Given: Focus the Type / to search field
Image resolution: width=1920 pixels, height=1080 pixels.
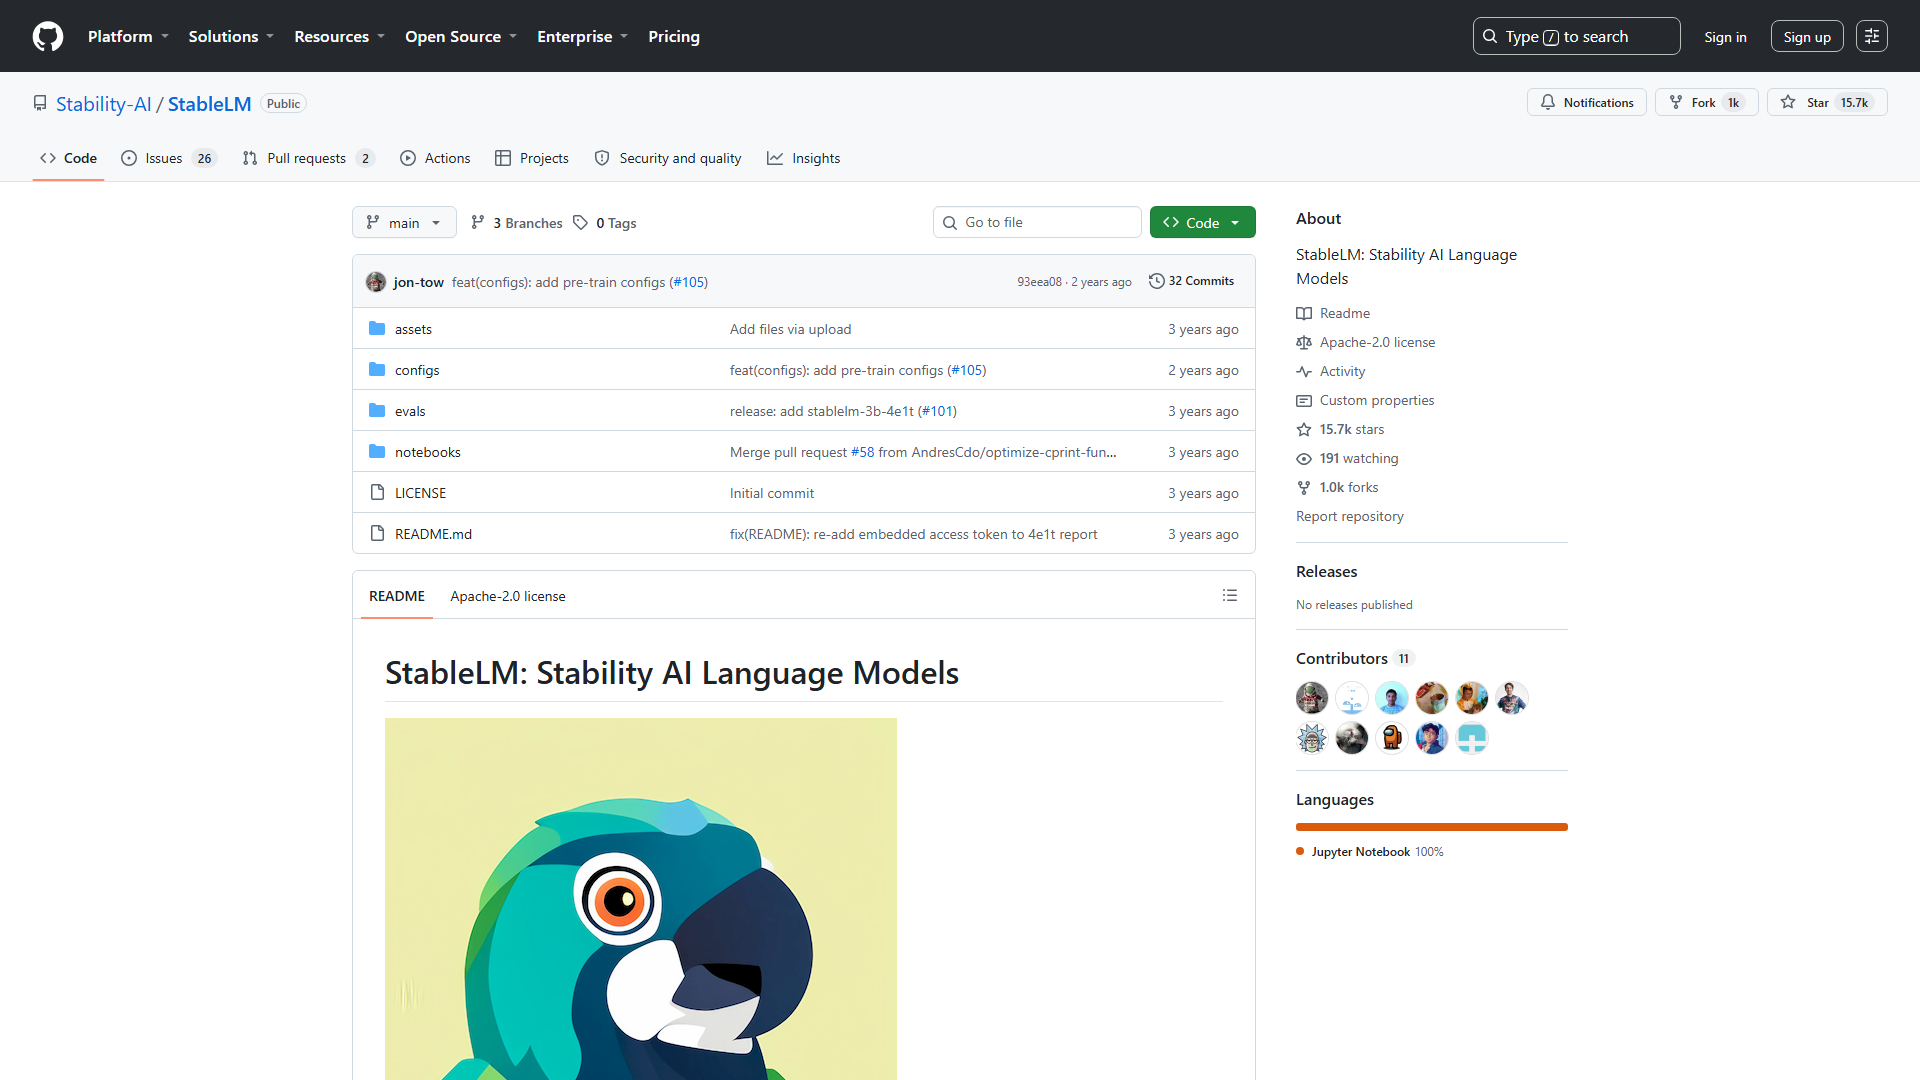Looking at the screenshot, I should tap(1576, 36).
